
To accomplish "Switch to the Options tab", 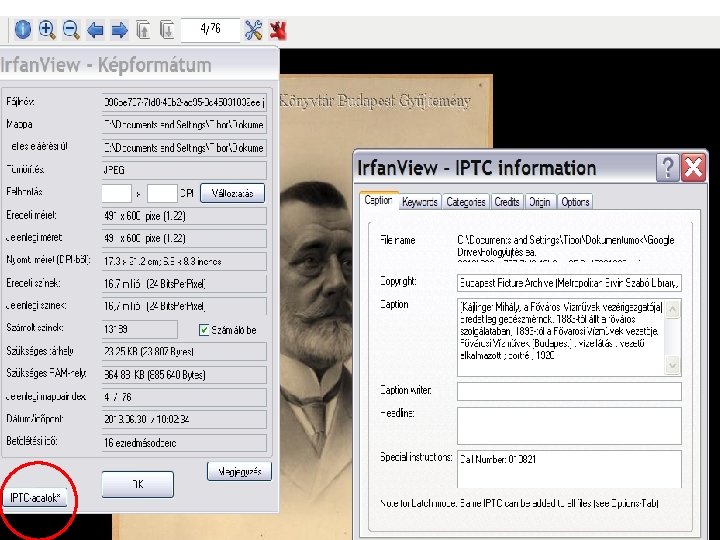I will click(575, 202).
